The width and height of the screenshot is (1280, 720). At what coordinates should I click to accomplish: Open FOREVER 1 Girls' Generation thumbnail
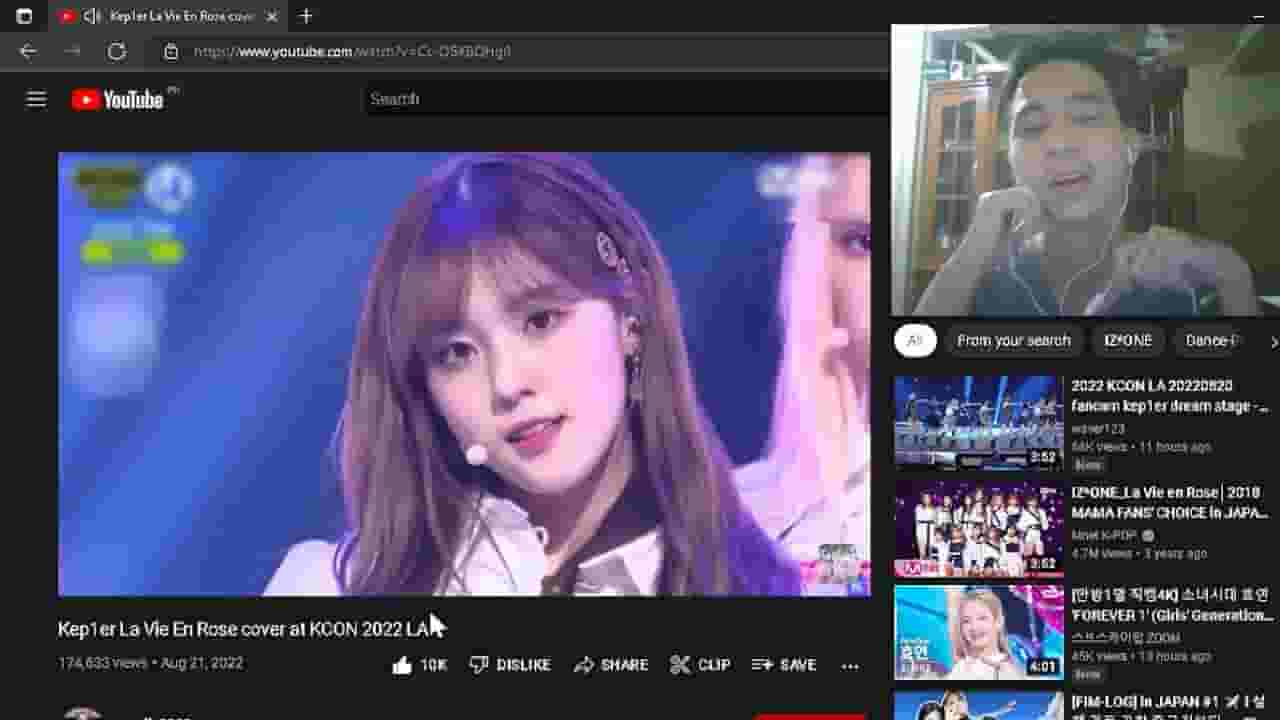(978, 633)
